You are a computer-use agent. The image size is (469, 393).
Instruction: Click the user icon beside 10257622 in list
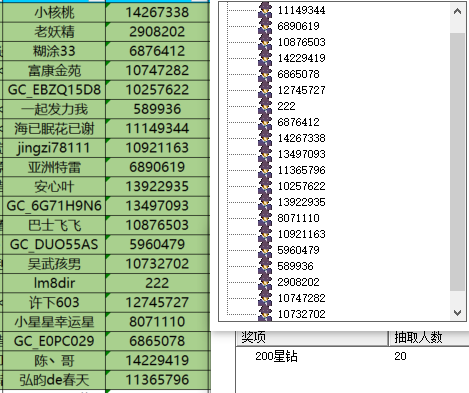265,185
